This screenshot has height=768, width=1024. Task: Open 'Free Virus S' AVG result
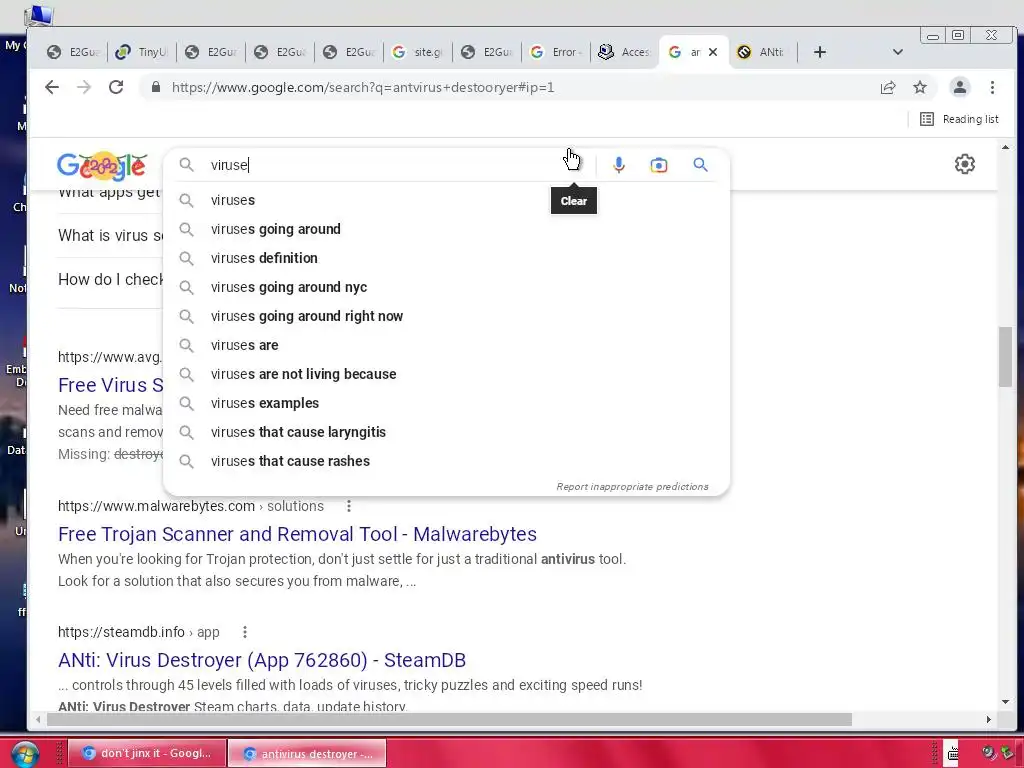pyautogui.click(x=110, y=385)
